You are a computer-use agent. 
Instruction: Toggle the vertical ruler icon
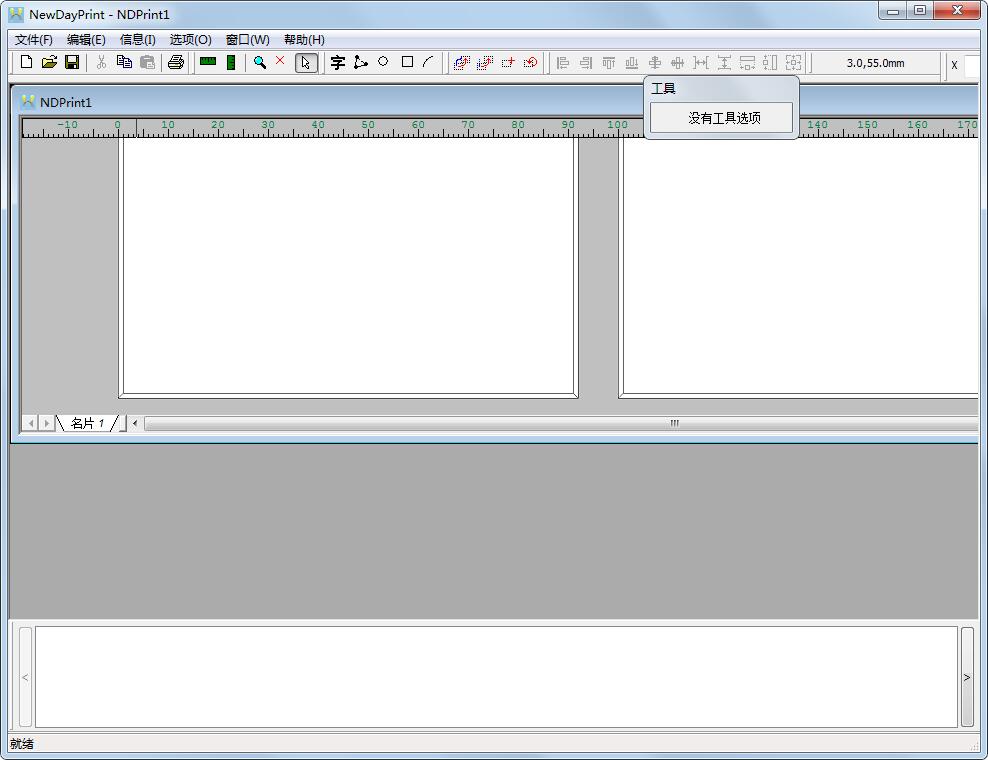point(231,62)
